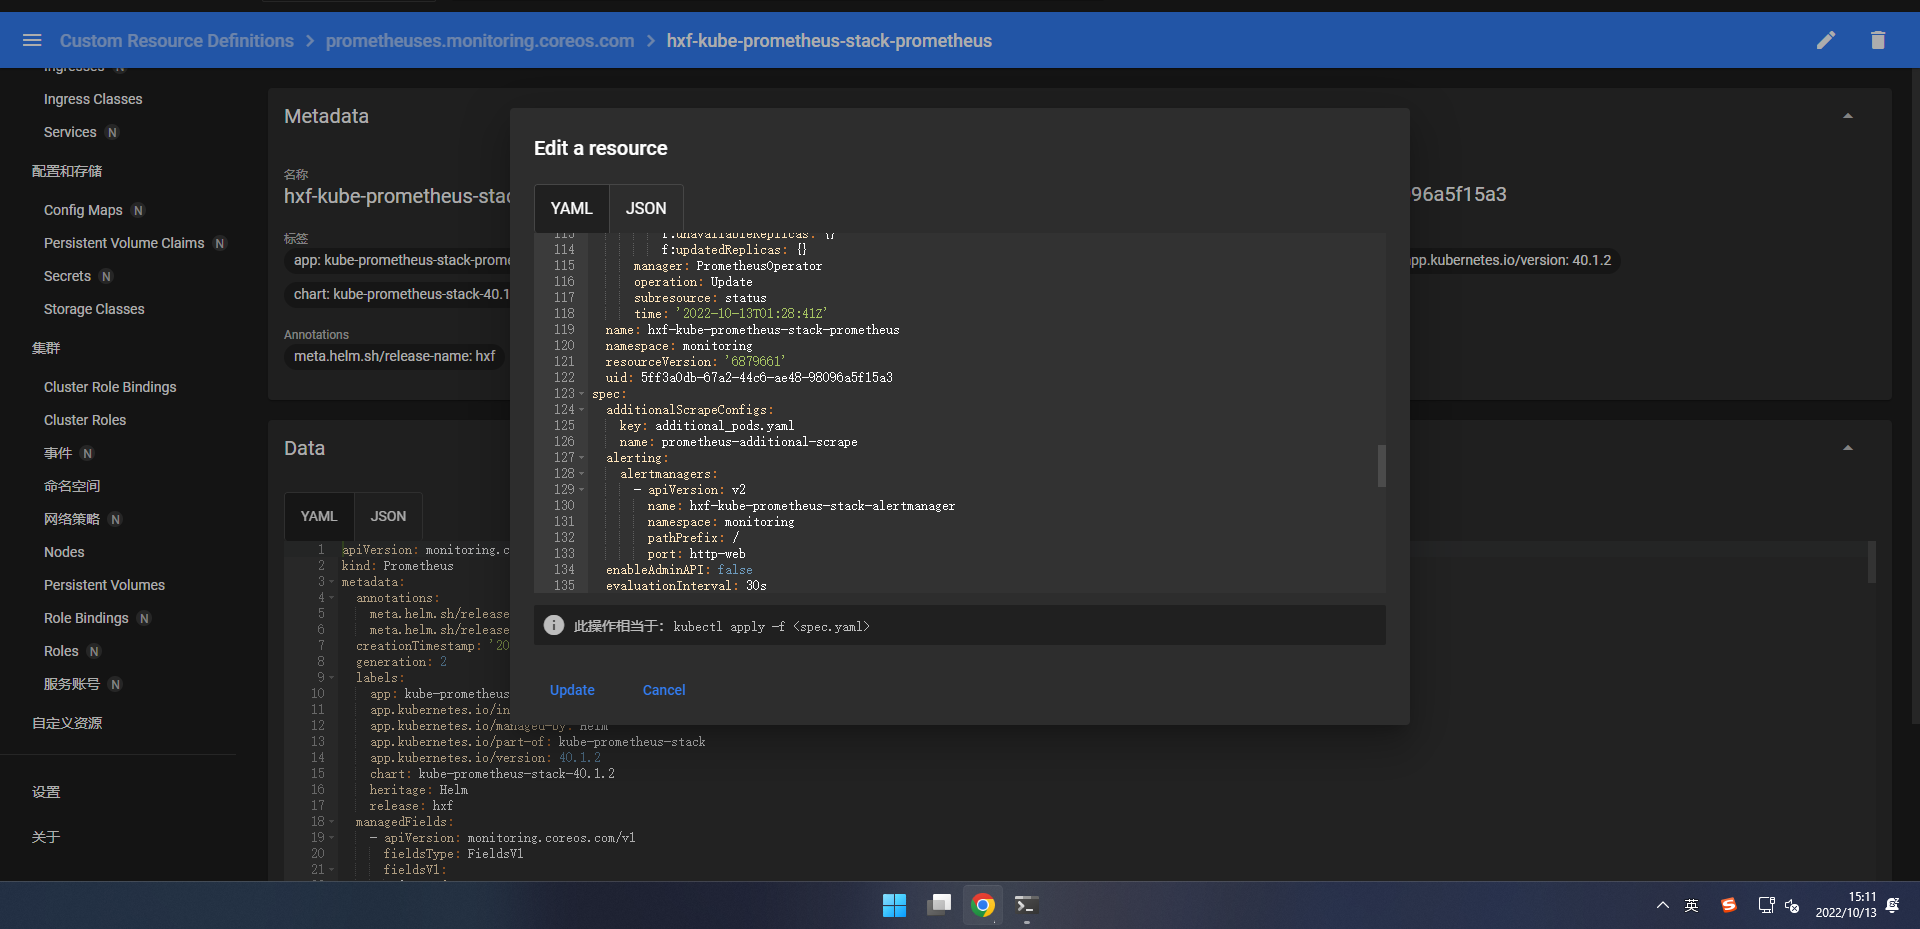
Task: Open Storage Classes in sidebar
Action: click(94, 309)
